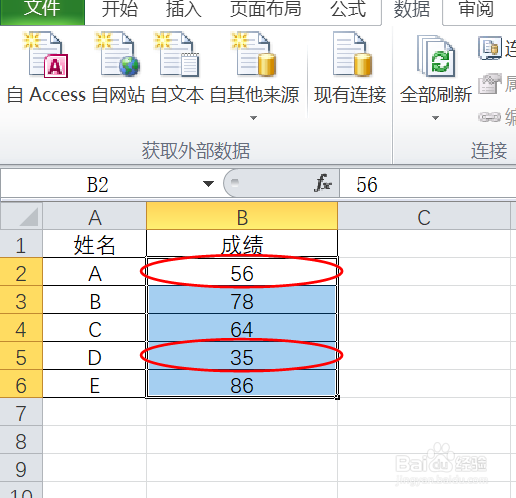Click the formula bar showing 56
This screenshot has height=498, width=516.
click(x=428, y=184)
